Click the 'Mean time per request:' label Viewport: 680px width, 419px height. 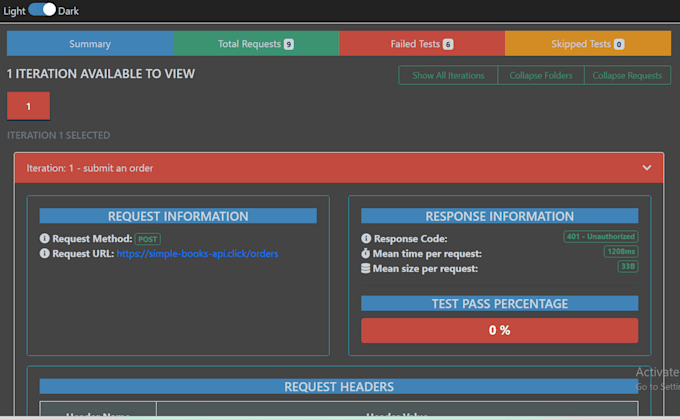pos(427,253)
